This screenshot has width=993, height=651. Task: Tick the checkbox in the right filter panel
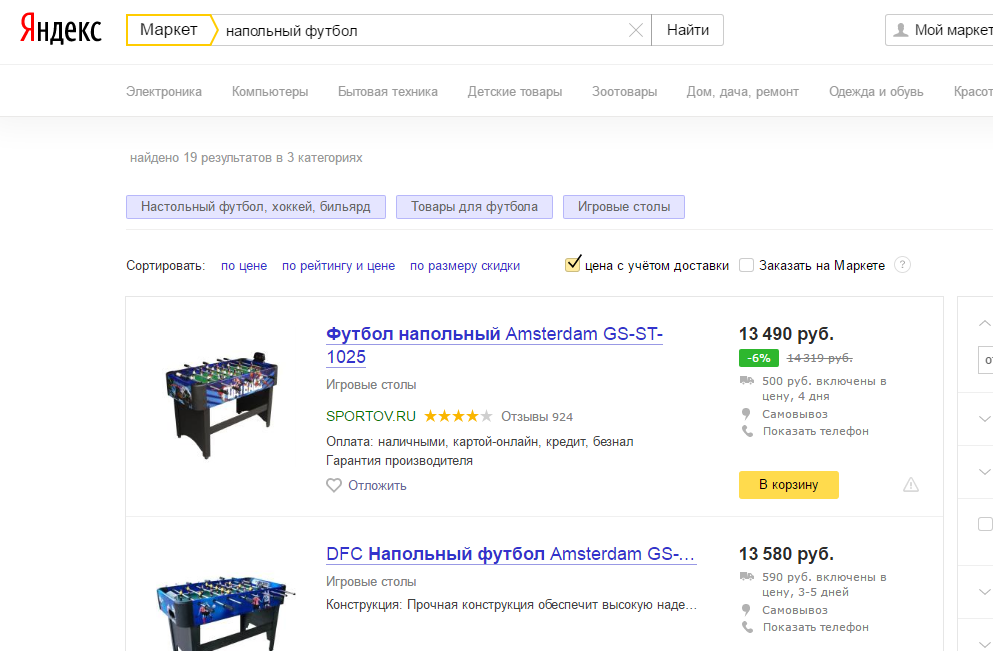984,524
